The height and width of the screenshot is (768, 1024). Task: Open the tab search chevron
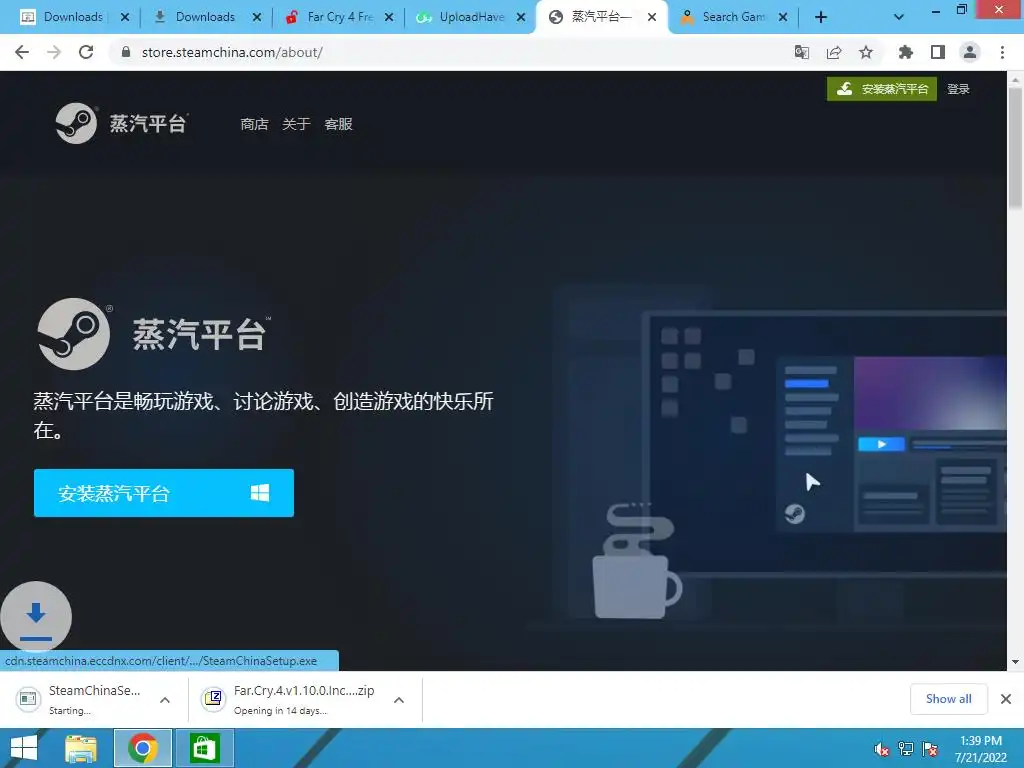click(899, 17)
